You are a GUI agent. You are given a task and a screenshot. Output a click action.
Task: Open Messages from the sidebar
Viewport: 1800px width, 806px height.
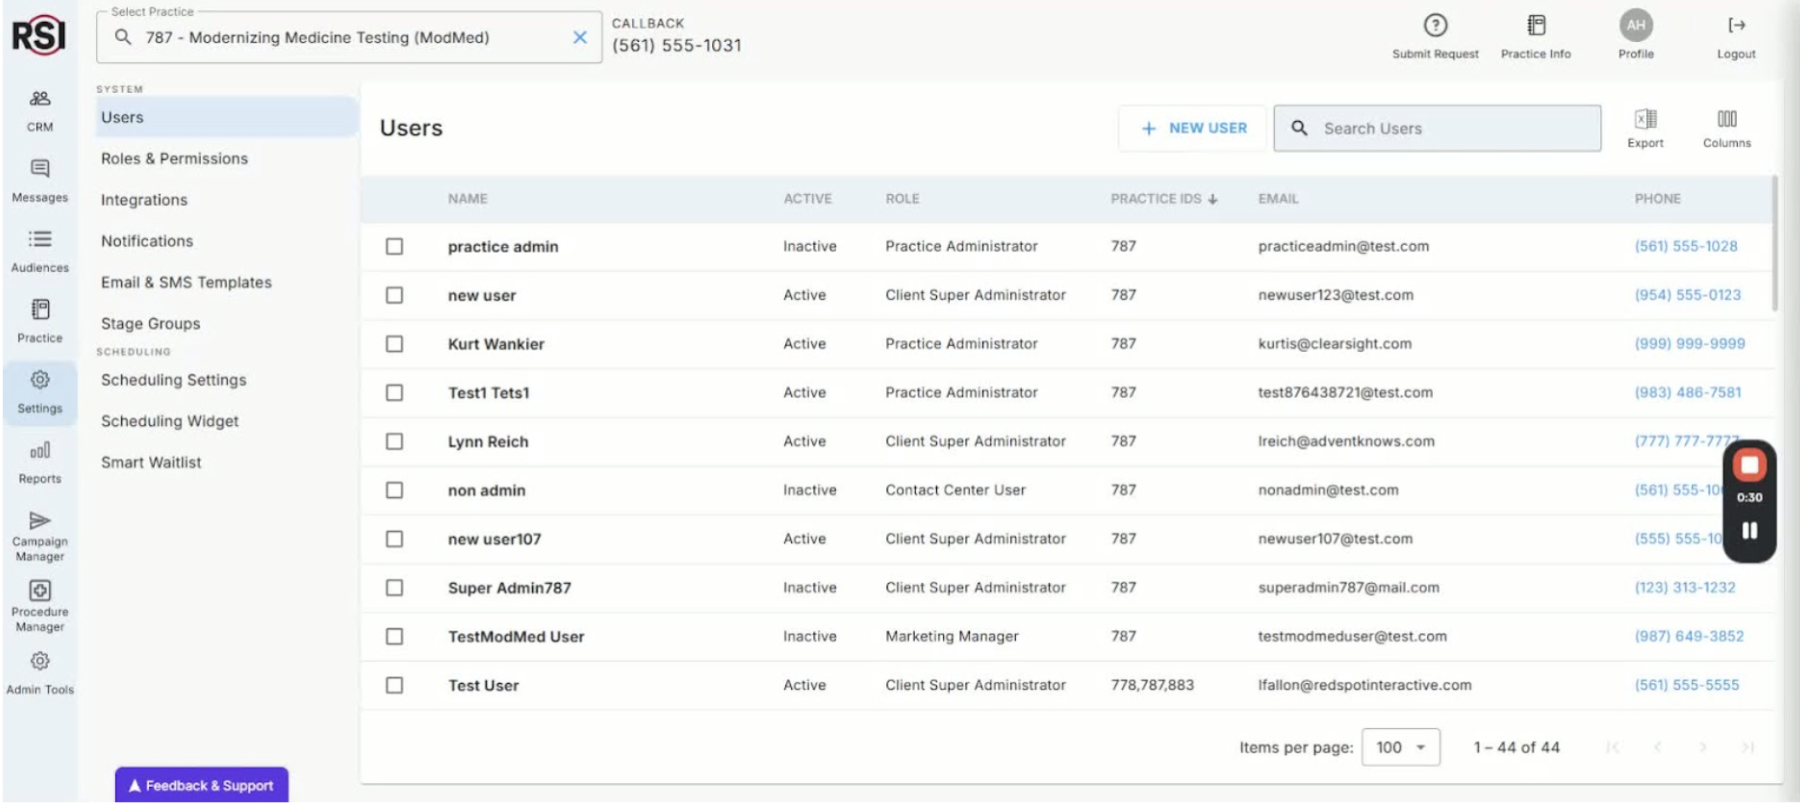40,169
